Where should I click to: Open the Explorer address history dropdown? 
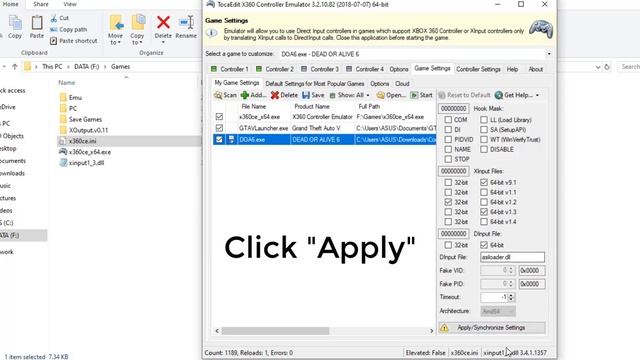[598, 67]
